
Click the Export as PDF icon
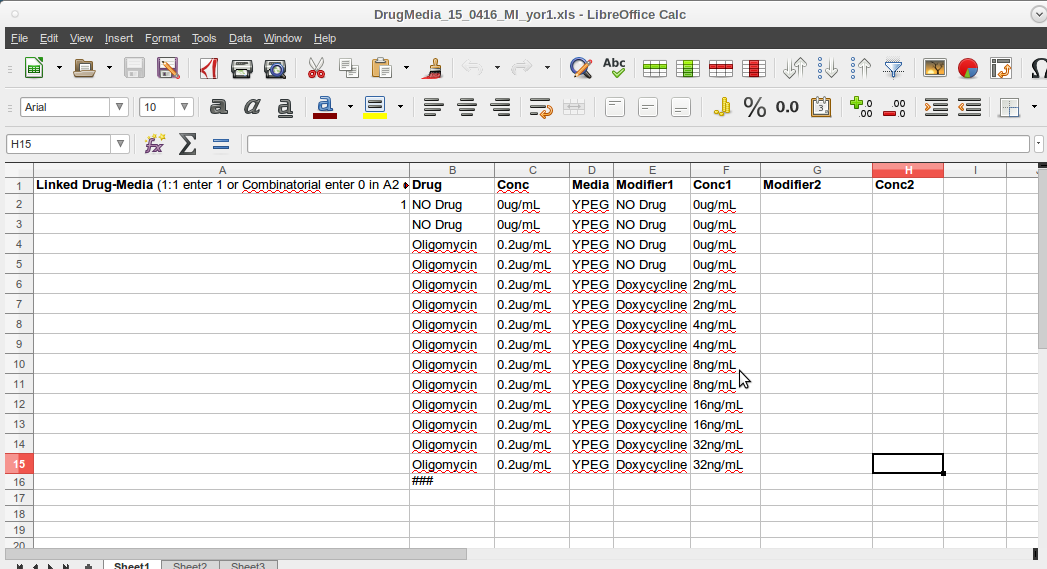point(209,68)
